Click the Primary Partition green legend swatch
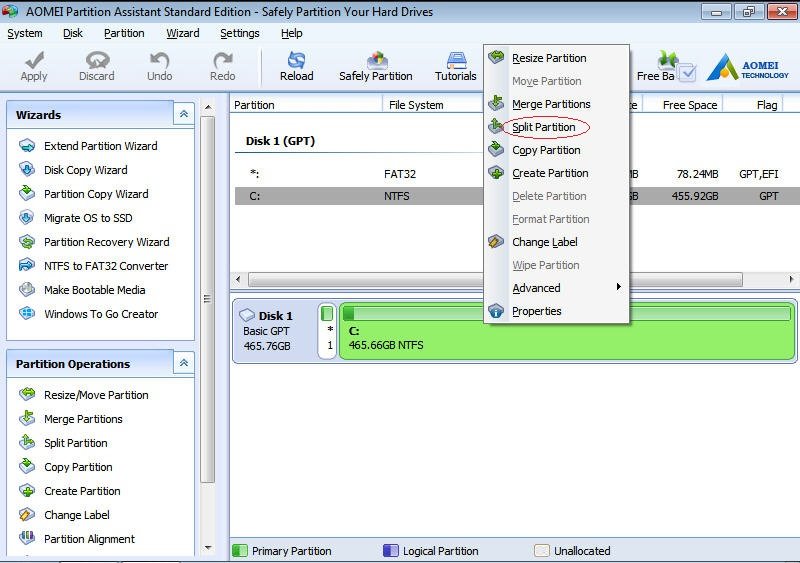Screen dimensions: 800x563 coord(239,550)
